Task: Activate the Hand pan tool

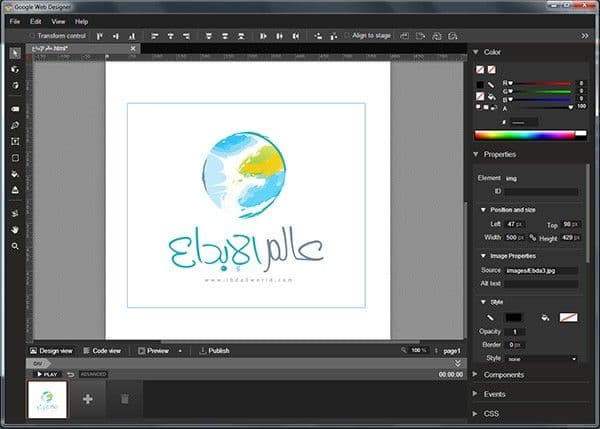Action: click(x=15, y=229)
